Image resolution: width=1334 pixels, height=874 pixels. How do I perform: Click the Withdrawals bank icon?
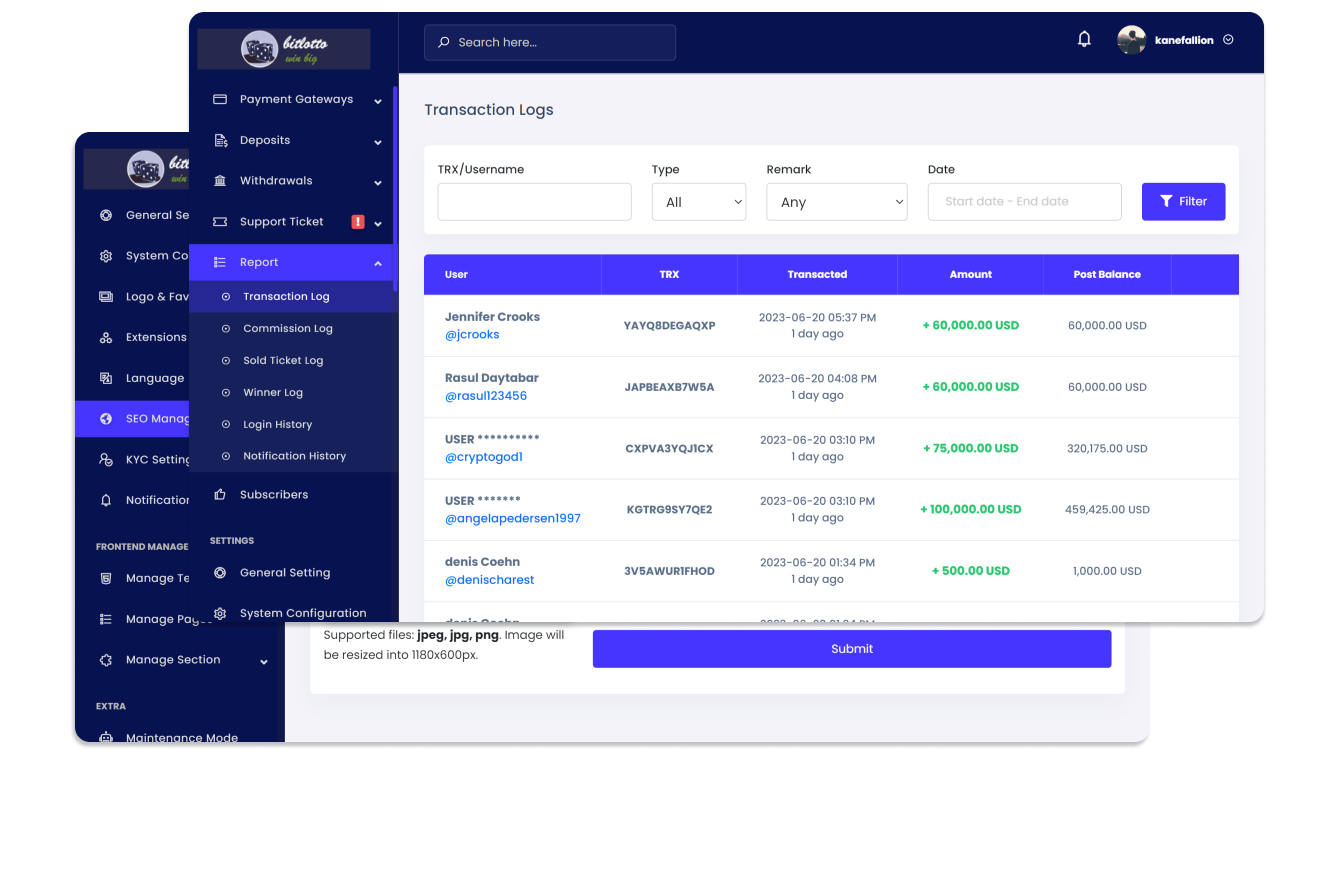[220, 181]
